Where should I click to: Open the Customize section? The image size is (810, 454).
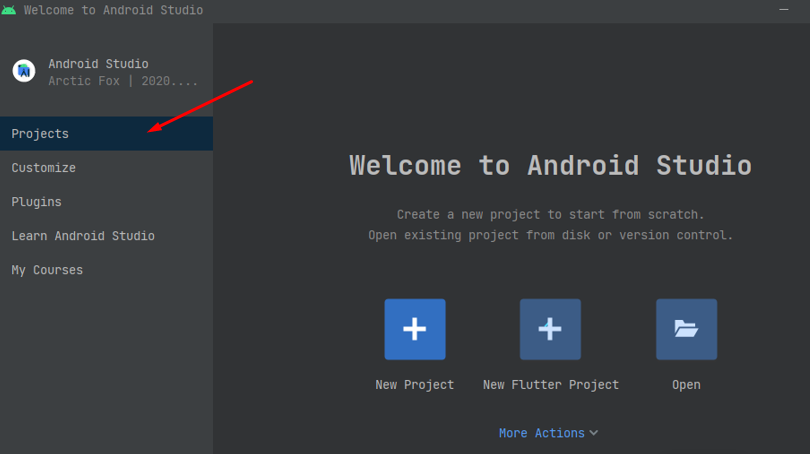pos(106,168)
